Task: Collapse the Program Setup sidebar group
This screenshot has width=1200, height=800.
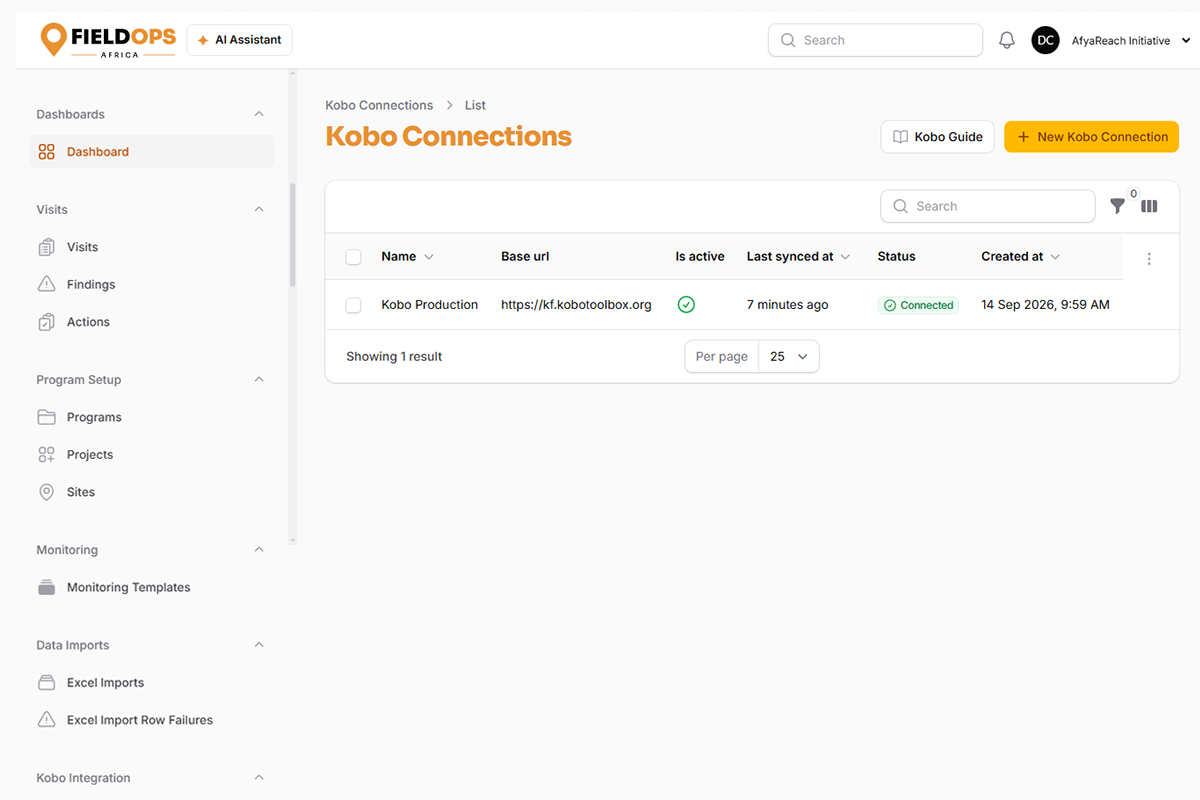Action: [x=259, y=380]
